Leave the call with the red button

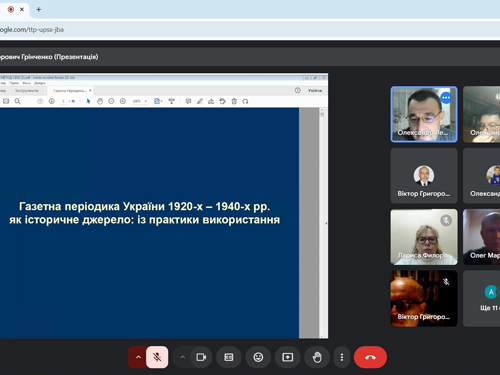pyautogui.click(x=370, y=357)
